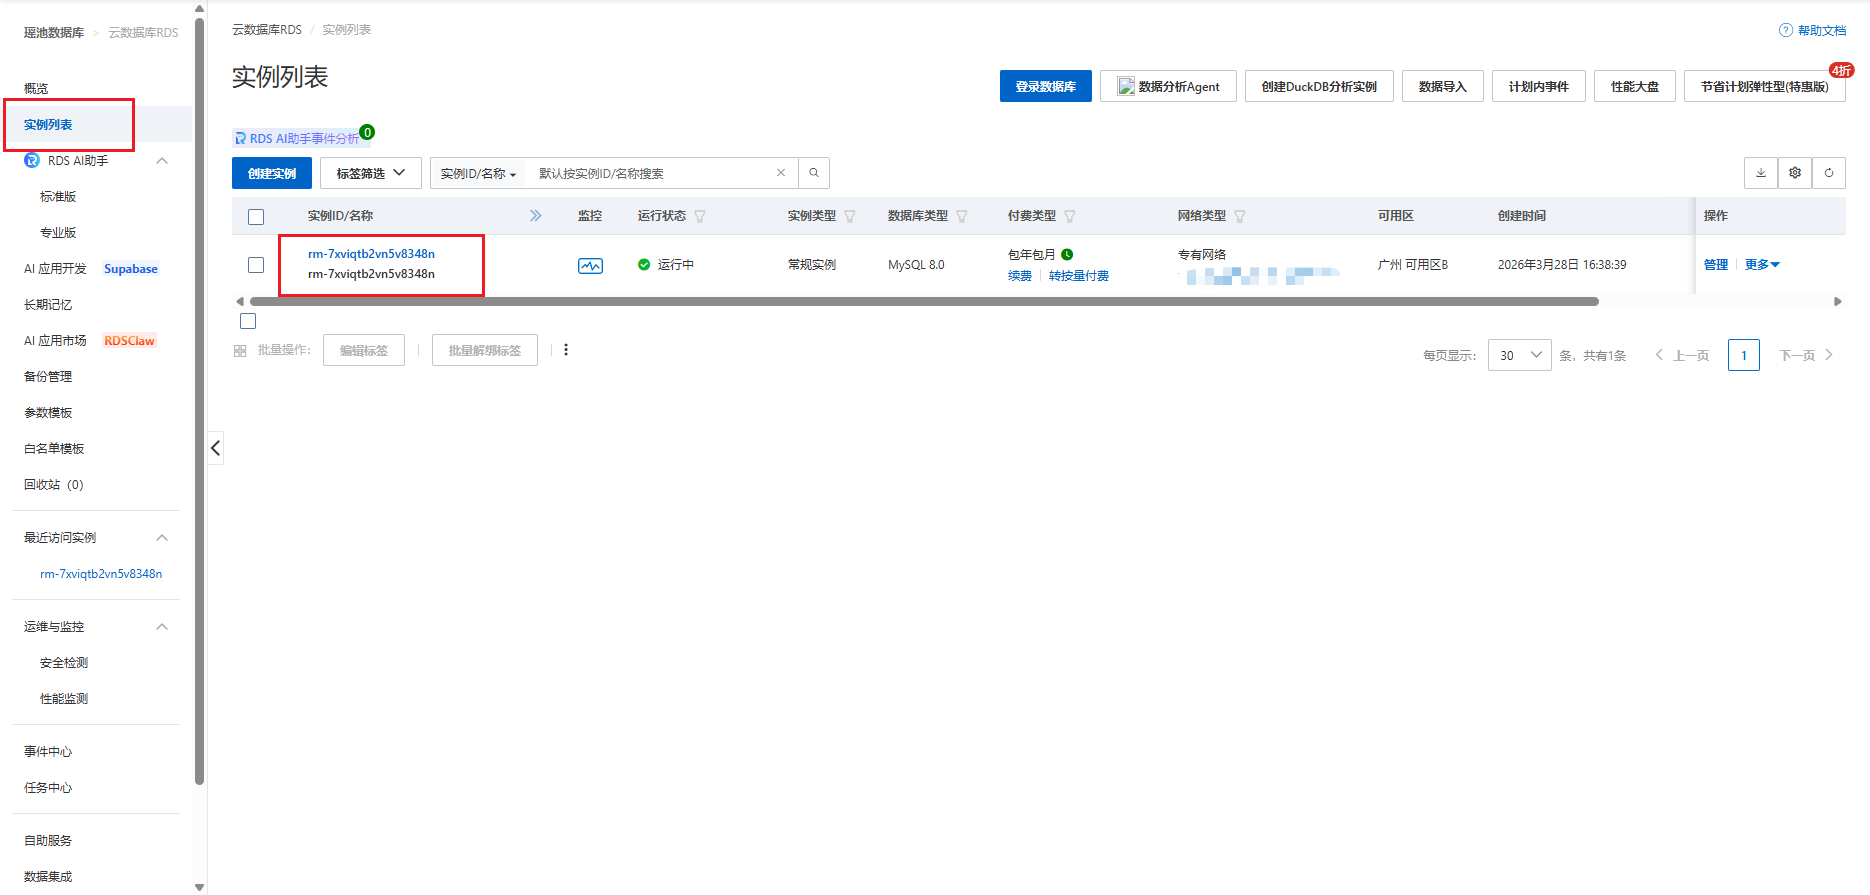This screenshot has height=895, width=1870.
Task: Clear the search field with X icon
Action: tap(781, 173)
